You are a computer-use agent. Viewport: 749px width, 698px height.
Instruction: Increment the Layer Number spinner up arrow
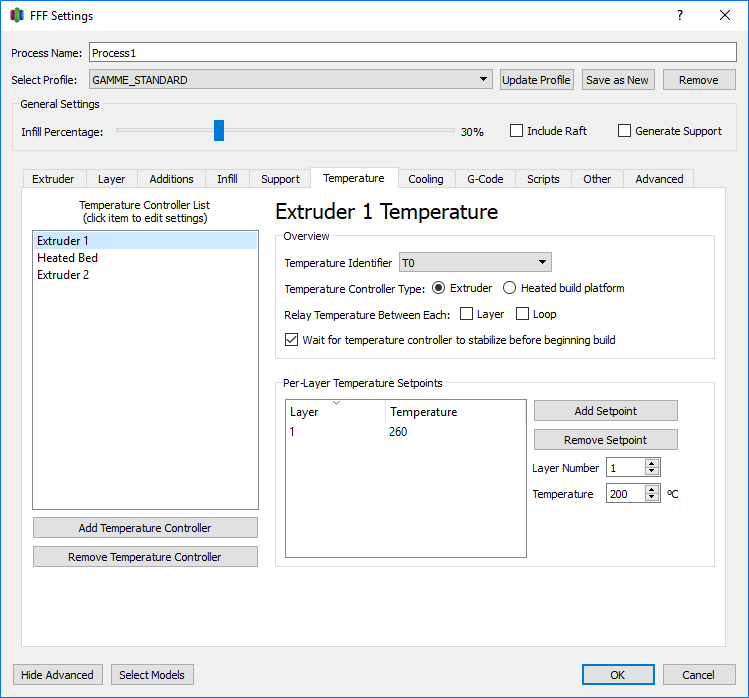[652, 464]
